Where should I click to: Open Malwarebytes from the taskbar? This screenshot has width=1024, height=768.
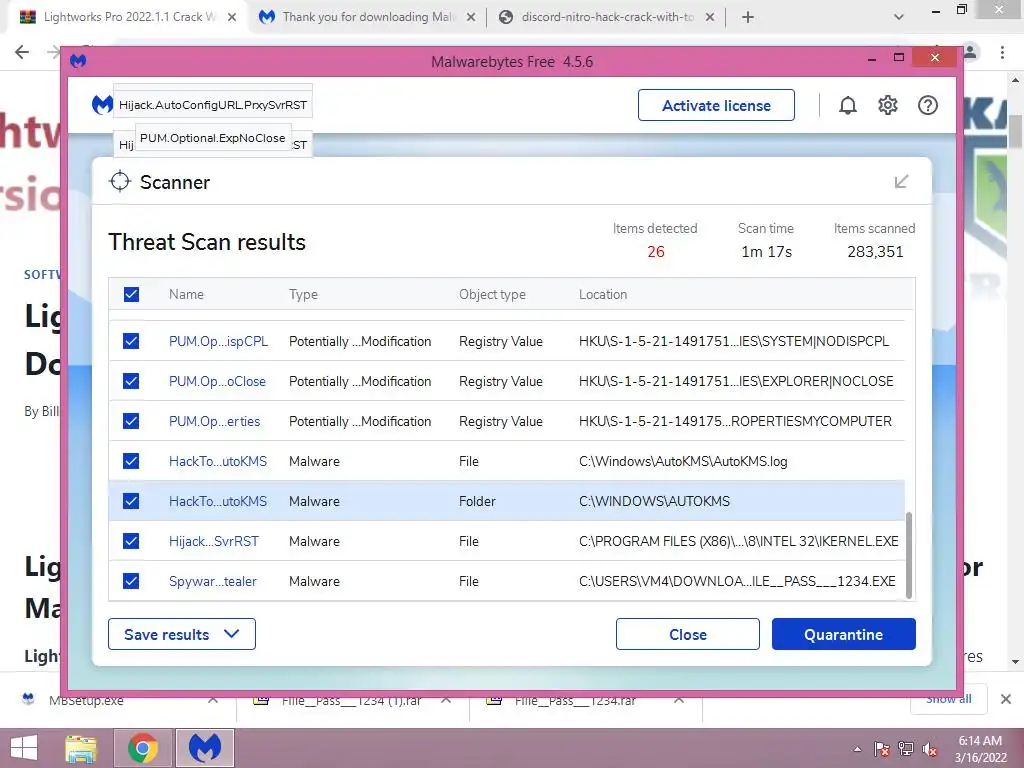[x=204, y=748]
